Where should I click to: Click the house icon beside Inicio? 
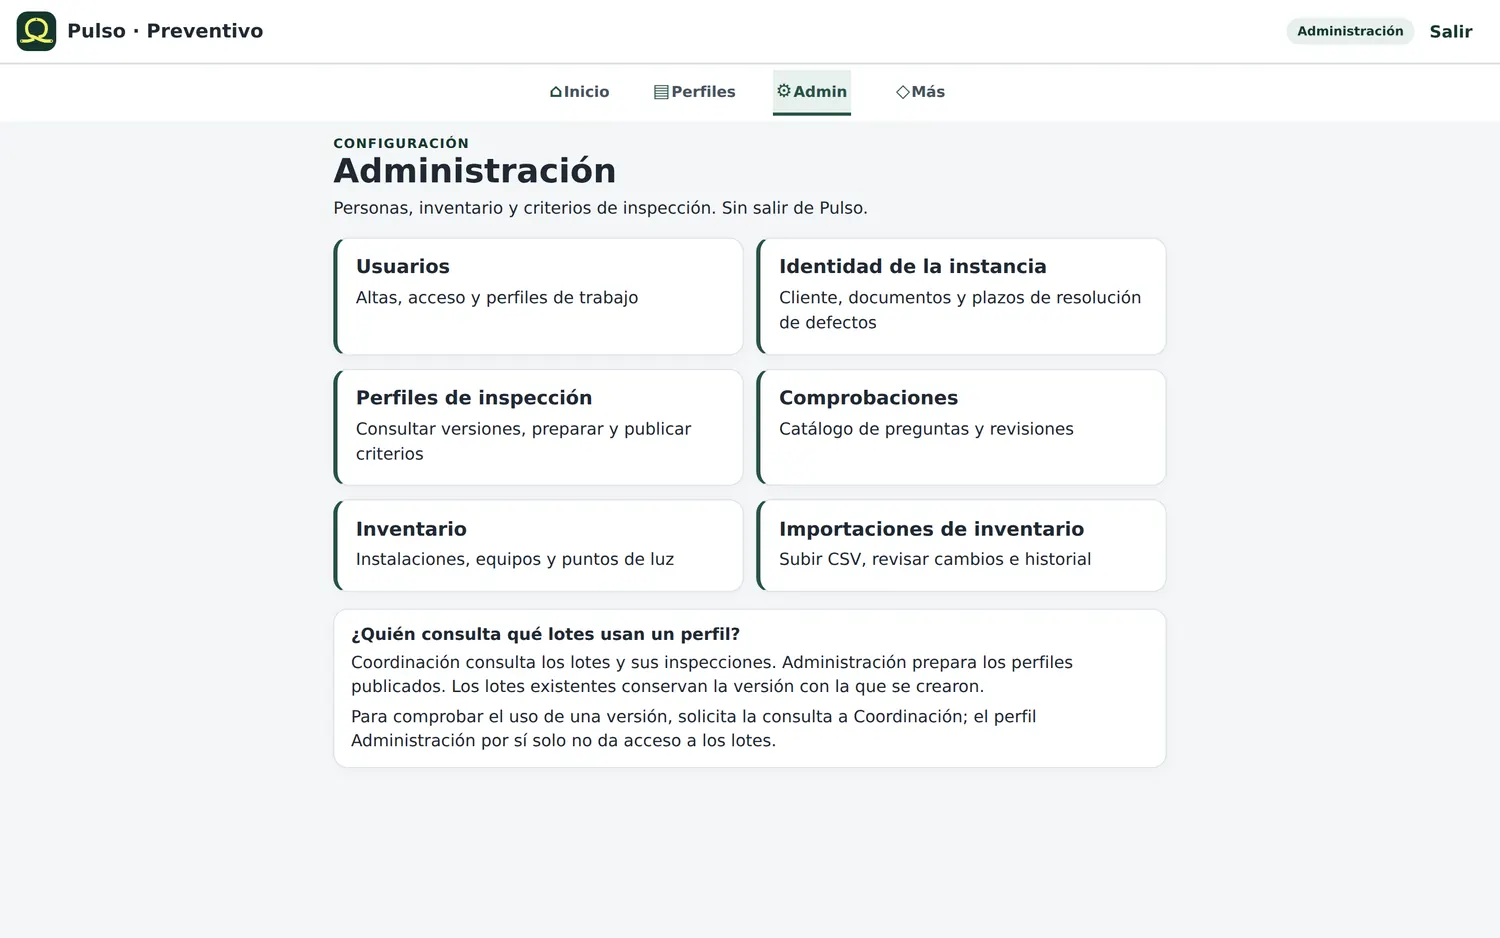(x=556, y=92)
